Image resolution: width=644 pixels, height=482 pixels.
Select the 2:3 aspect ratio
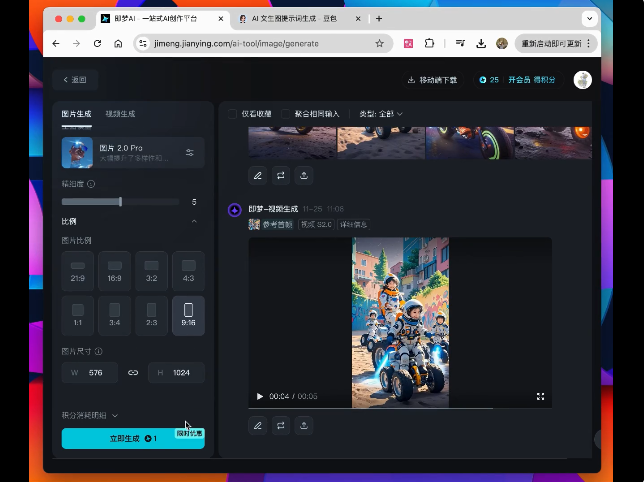click(x=152, y=316)
